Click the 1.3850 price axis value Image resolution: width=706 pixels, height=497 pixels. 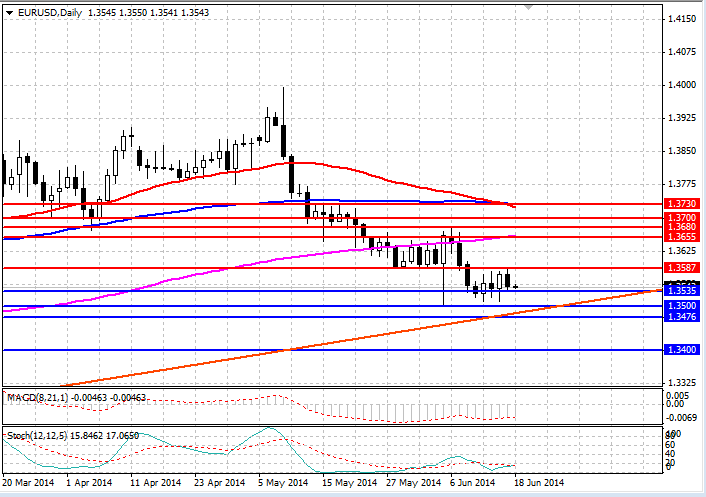pos(682,151)
